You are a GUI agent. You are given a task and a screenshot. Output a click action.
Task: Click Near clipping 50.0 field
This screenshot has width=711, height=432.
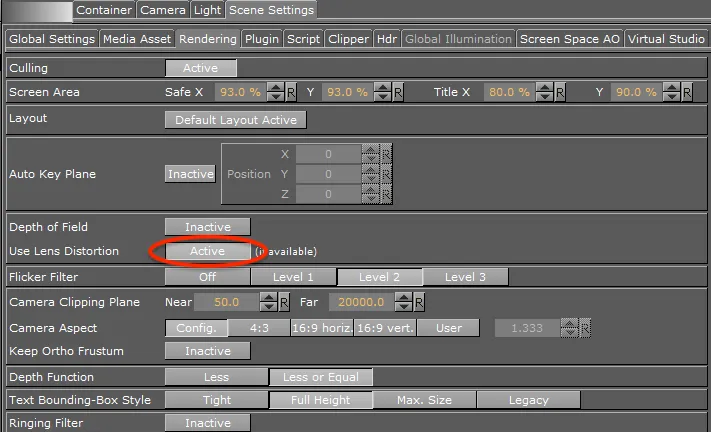coord(226,302)
